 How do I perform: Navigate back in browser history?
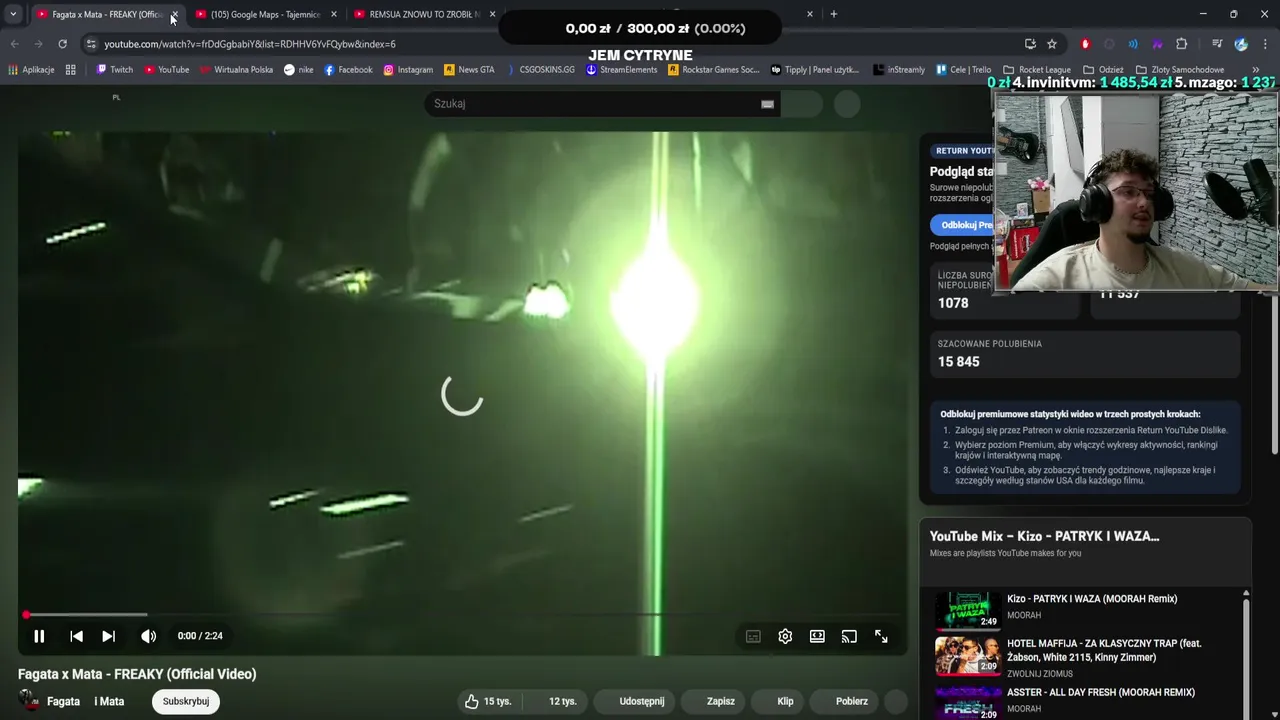[x=14, y=44]
